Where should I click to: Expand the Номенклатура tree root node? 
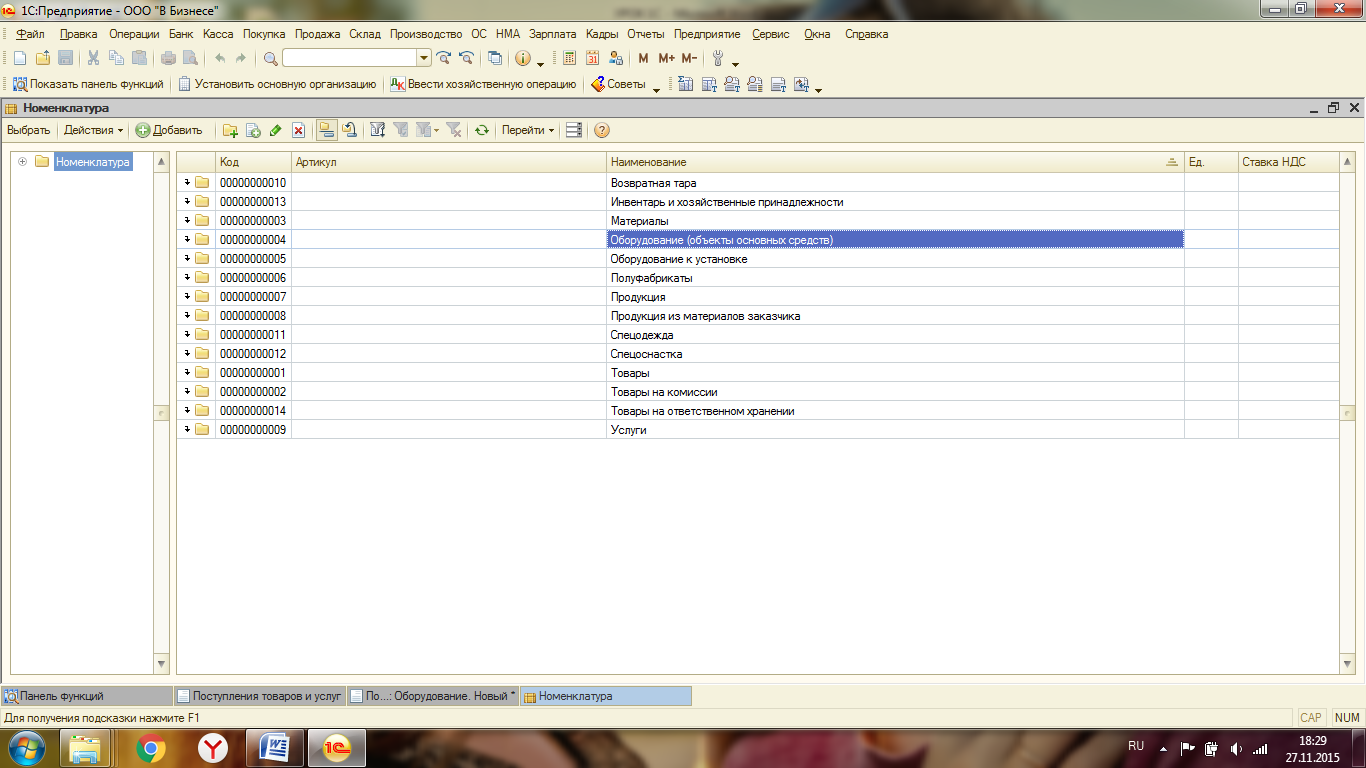(x=23, y=162)
